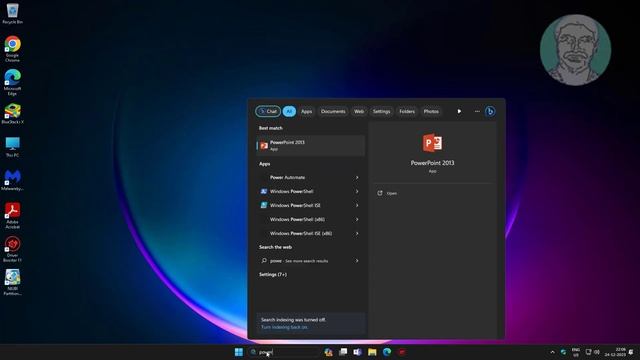Switch to the Apps filter tab

306,111
